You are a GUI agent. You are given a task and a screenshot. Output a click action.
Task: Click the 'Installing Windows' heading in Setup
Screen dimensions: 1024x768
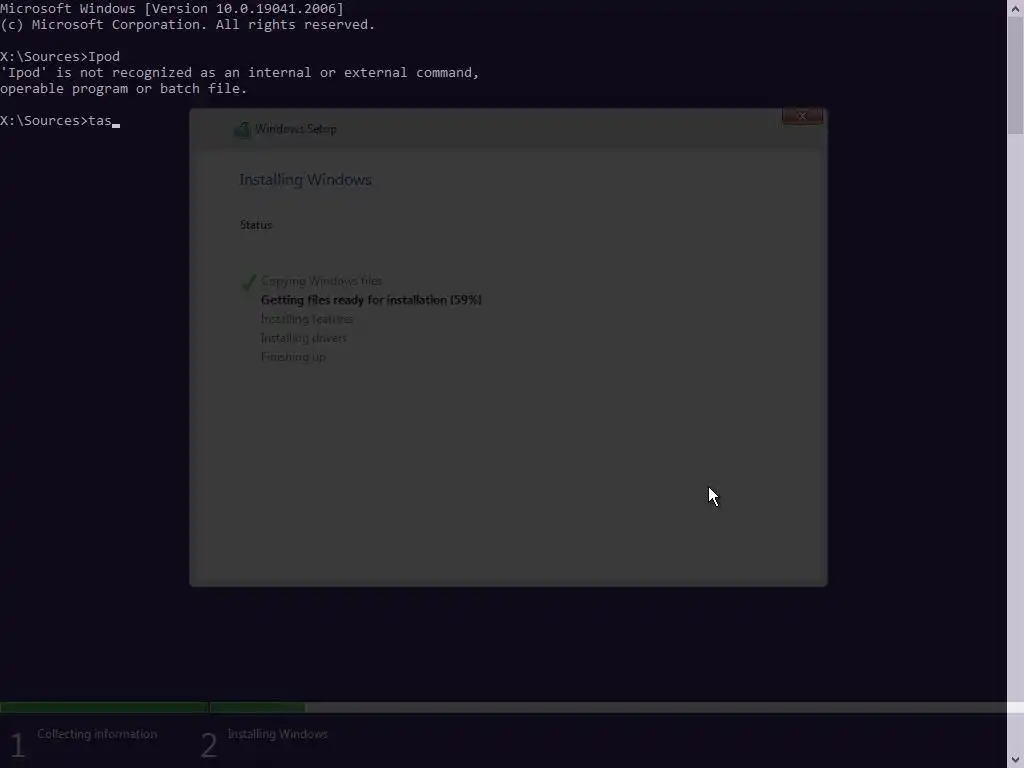pos(305,180)
